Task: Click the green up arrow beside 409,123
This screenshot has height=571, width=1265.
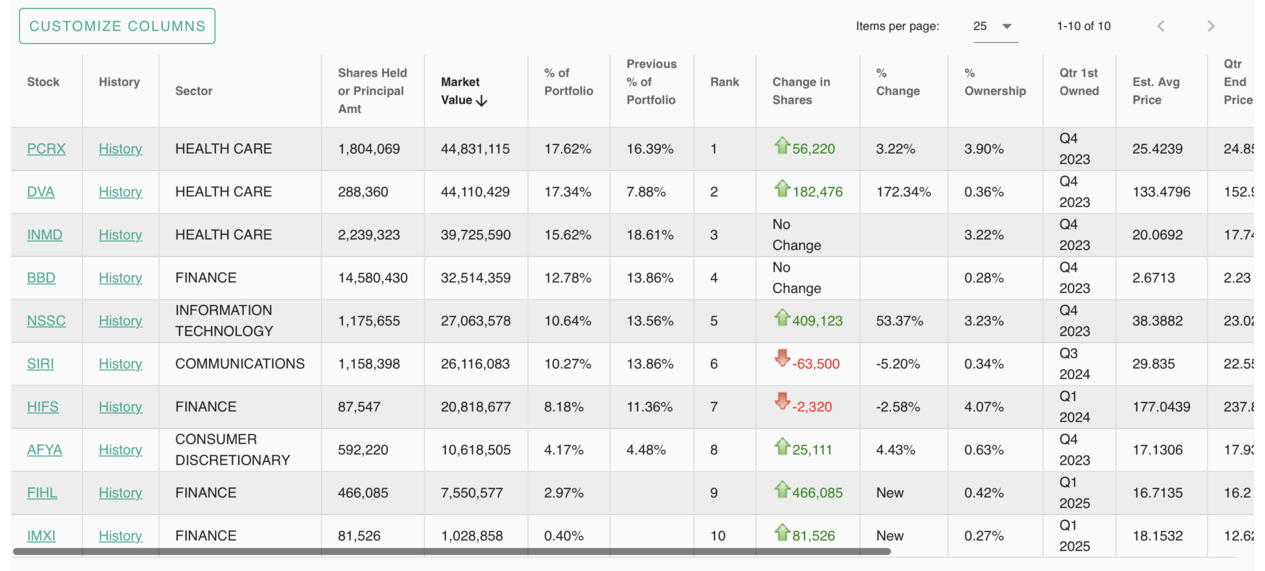Action: [x=782, y=318]
